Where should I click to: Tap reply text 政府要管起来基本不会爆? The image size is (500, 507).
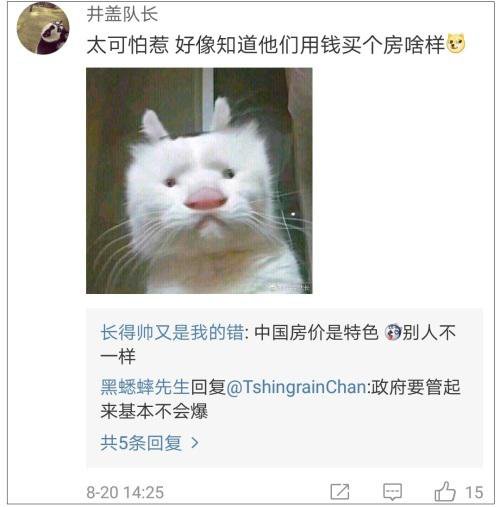point(281,399)
